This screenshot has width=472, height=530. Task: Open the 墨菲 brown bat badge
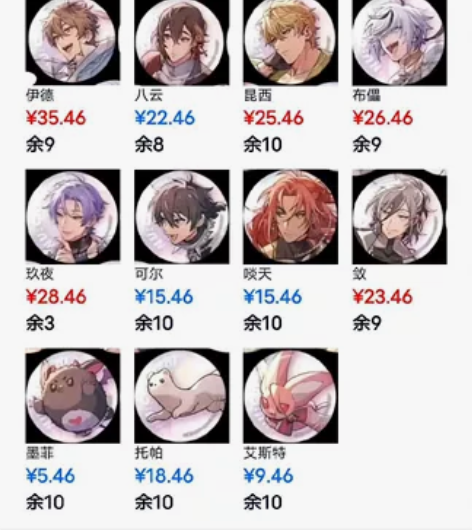73,396
